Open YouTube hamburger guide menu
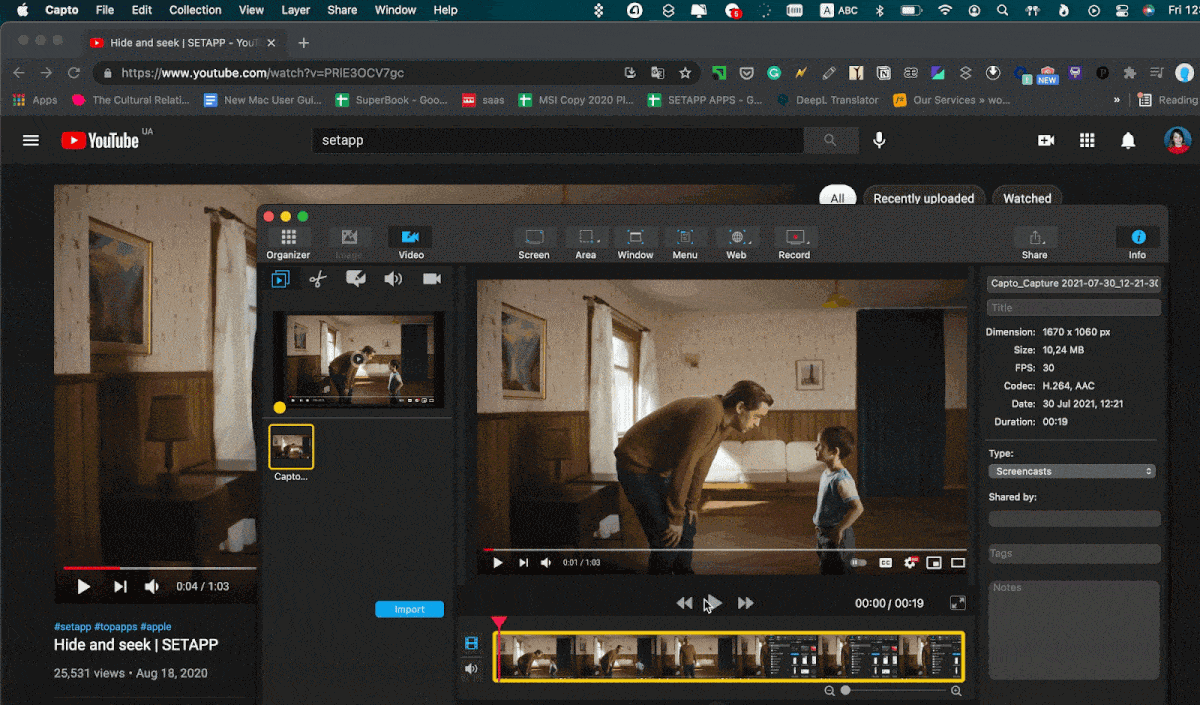1200x705 pixels. [x=31, y=141]
